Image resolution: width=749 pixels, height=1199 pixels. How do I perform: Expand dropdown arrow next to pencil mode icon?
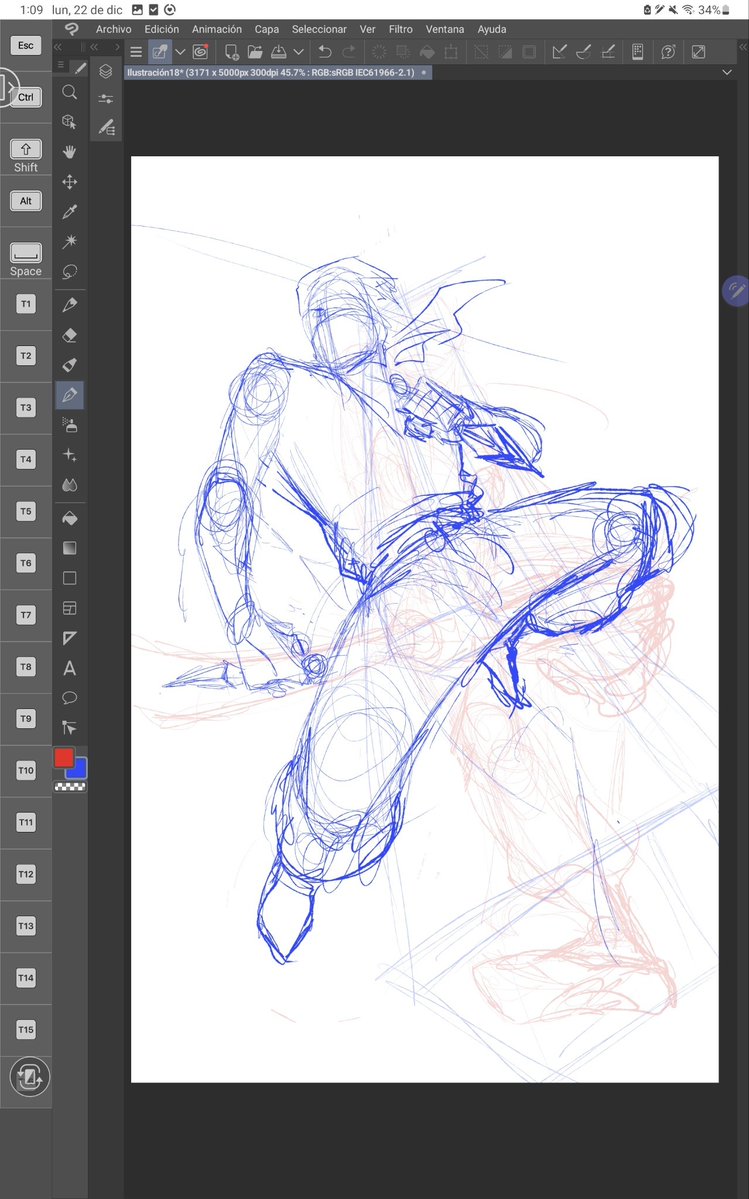pos(180,52)
